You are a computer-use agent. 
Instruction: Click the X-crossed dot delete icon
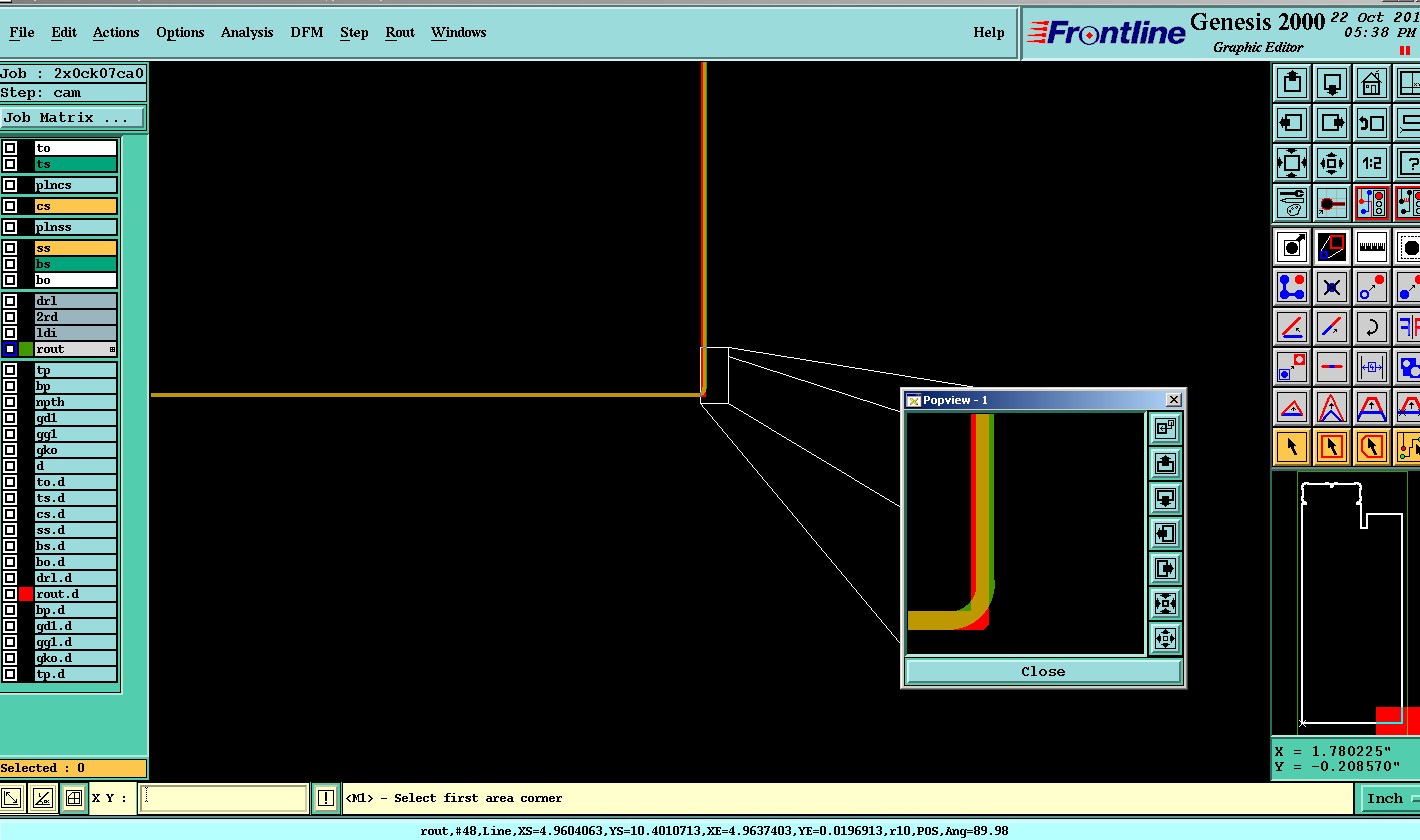(1332, 287)
